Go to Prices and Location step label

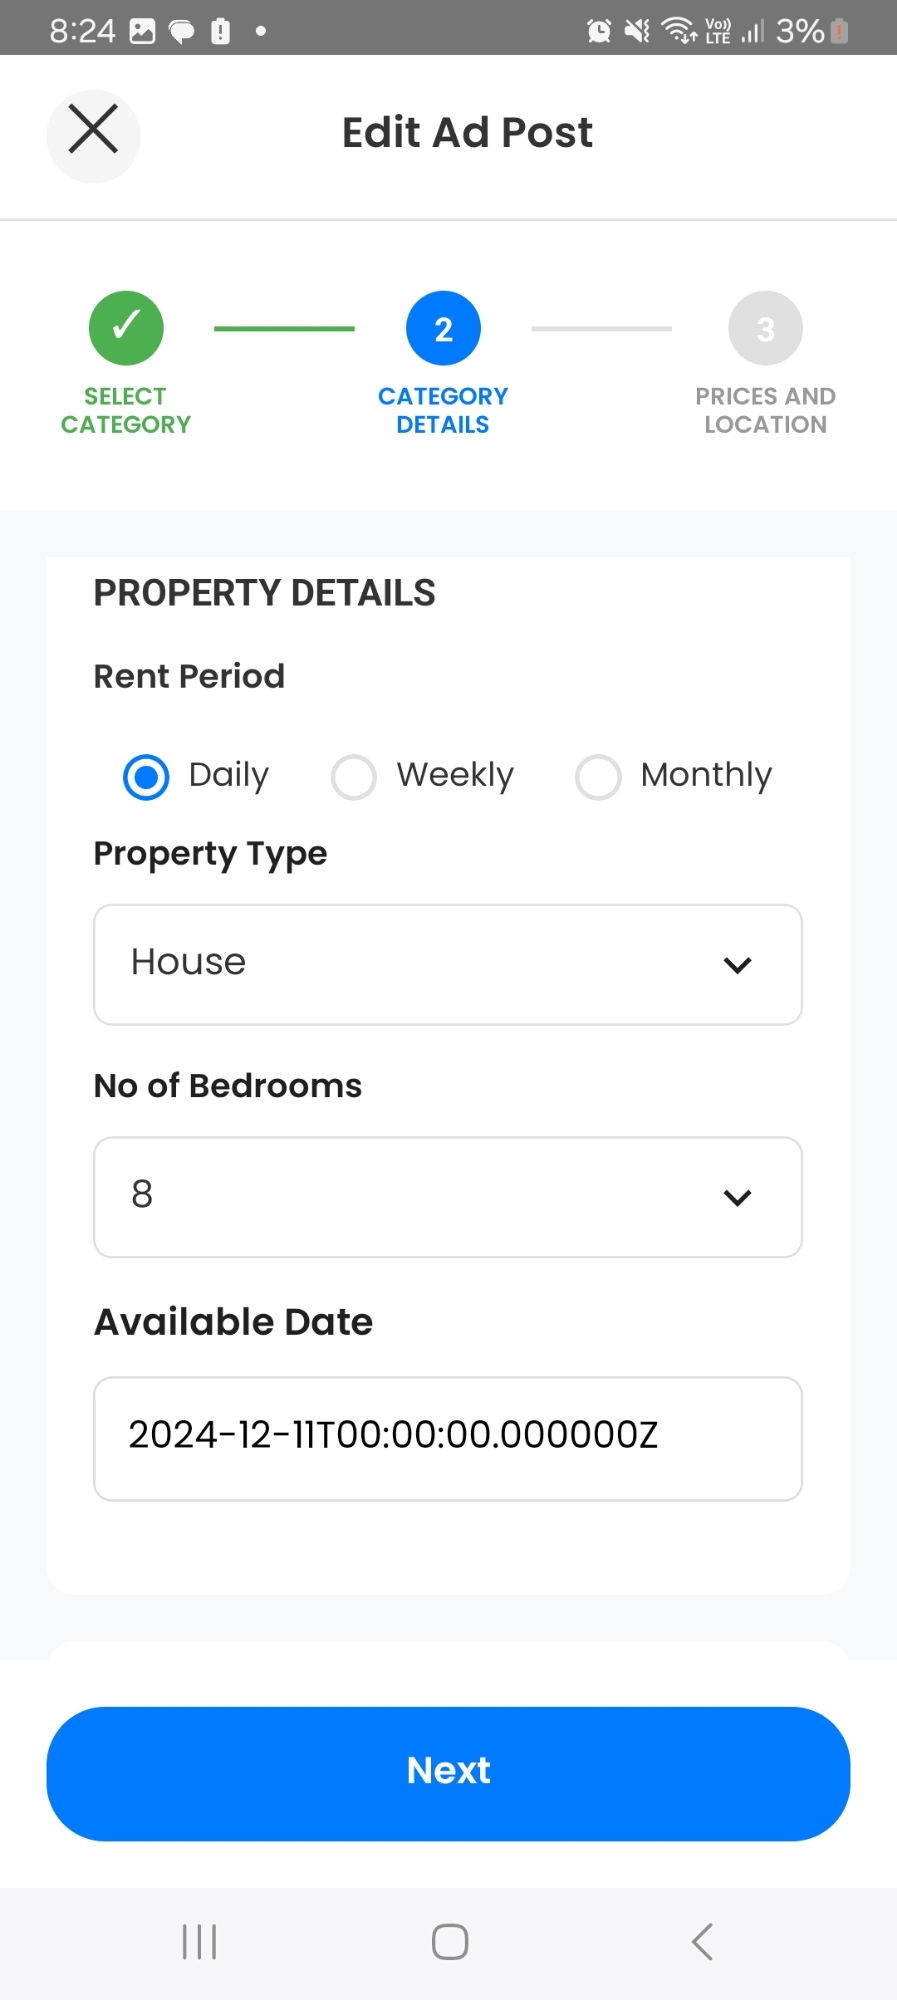coord(765,410)
